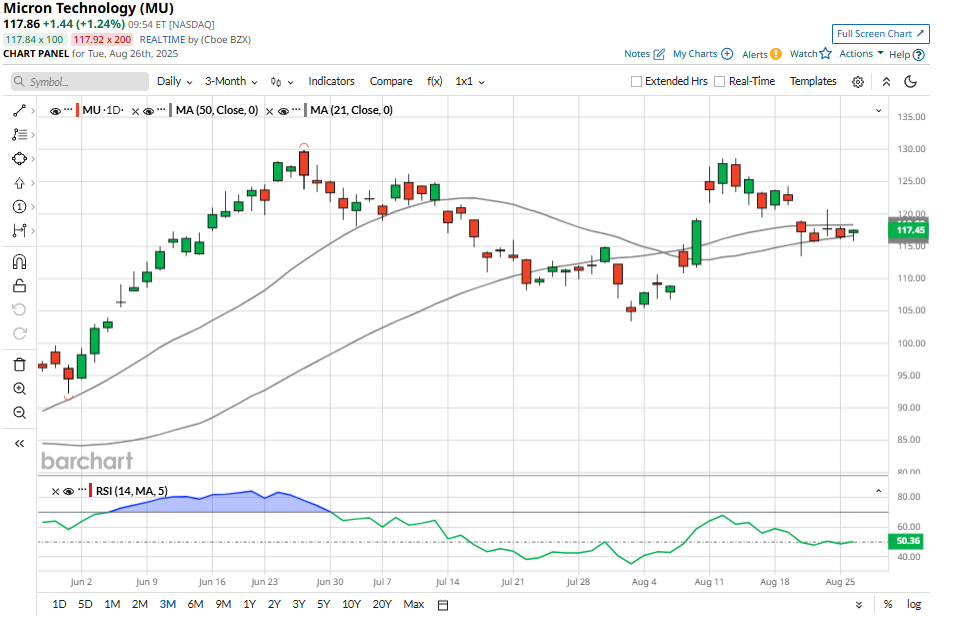Open the 3-Month period dropdown
Image resolution: width=953 pixels, height=640 pixels.
pos(231,81)
